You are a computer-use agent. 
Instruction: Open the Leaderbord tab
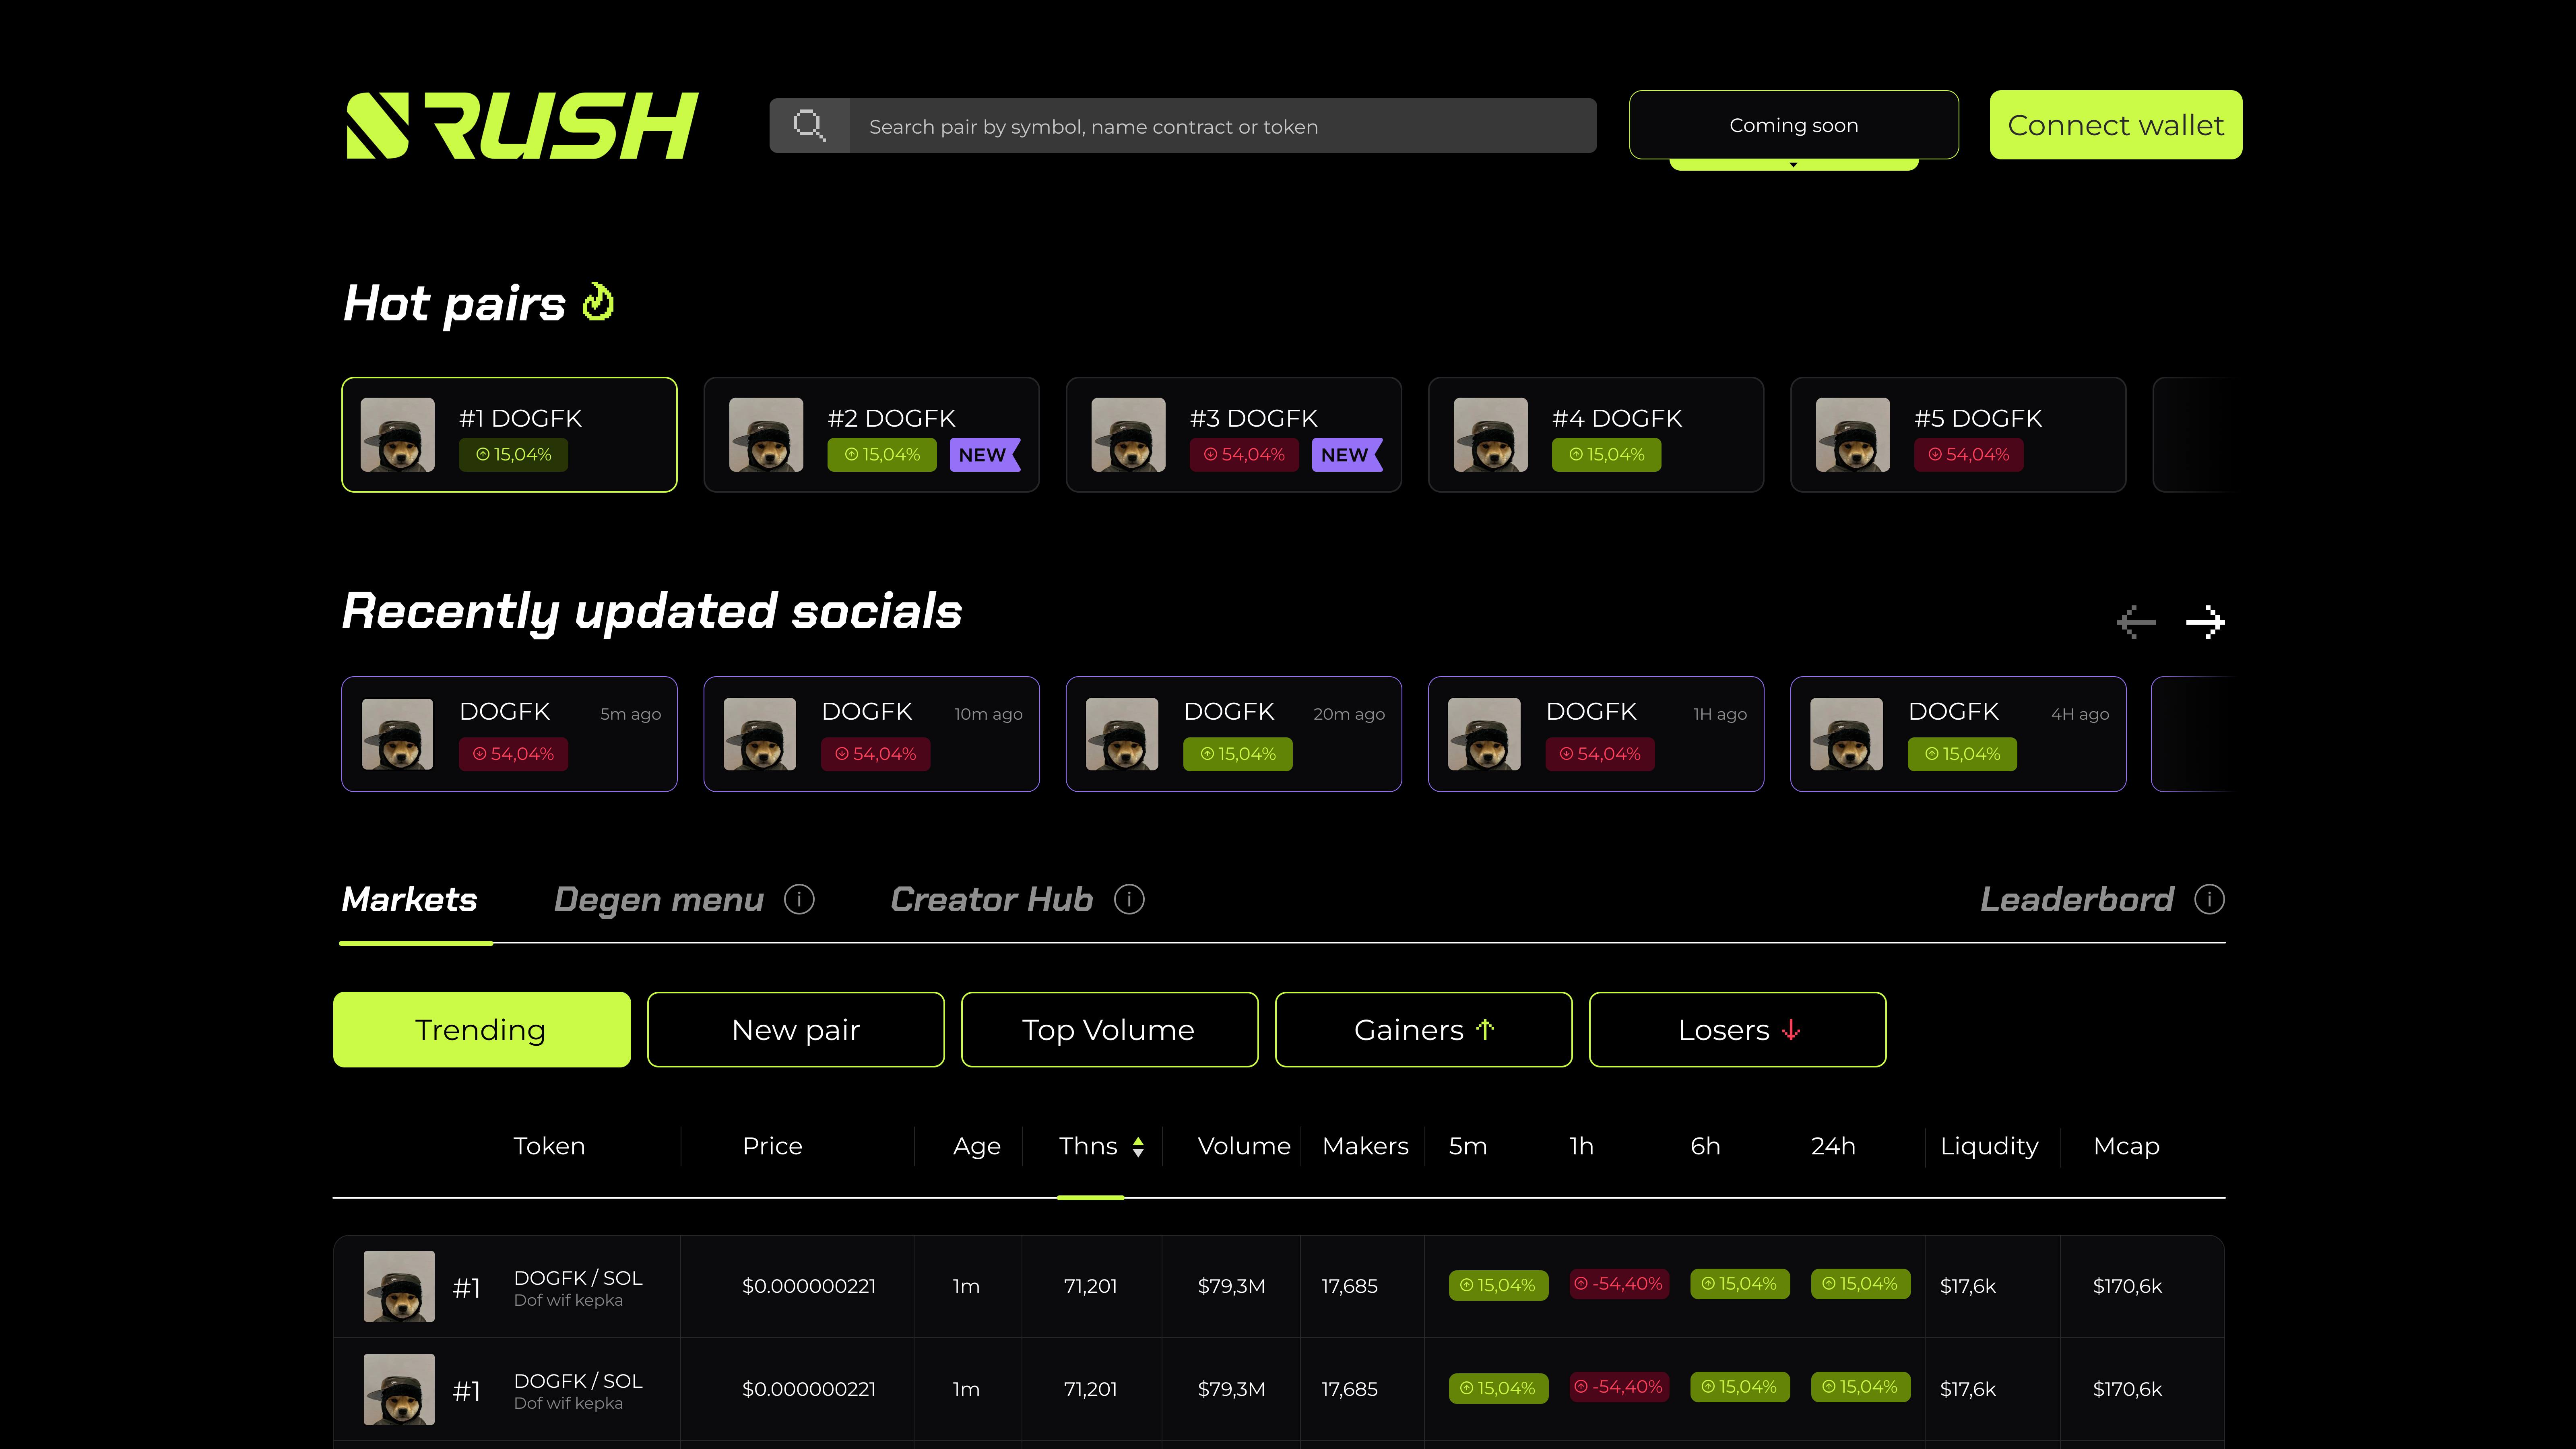[2077, 899]
